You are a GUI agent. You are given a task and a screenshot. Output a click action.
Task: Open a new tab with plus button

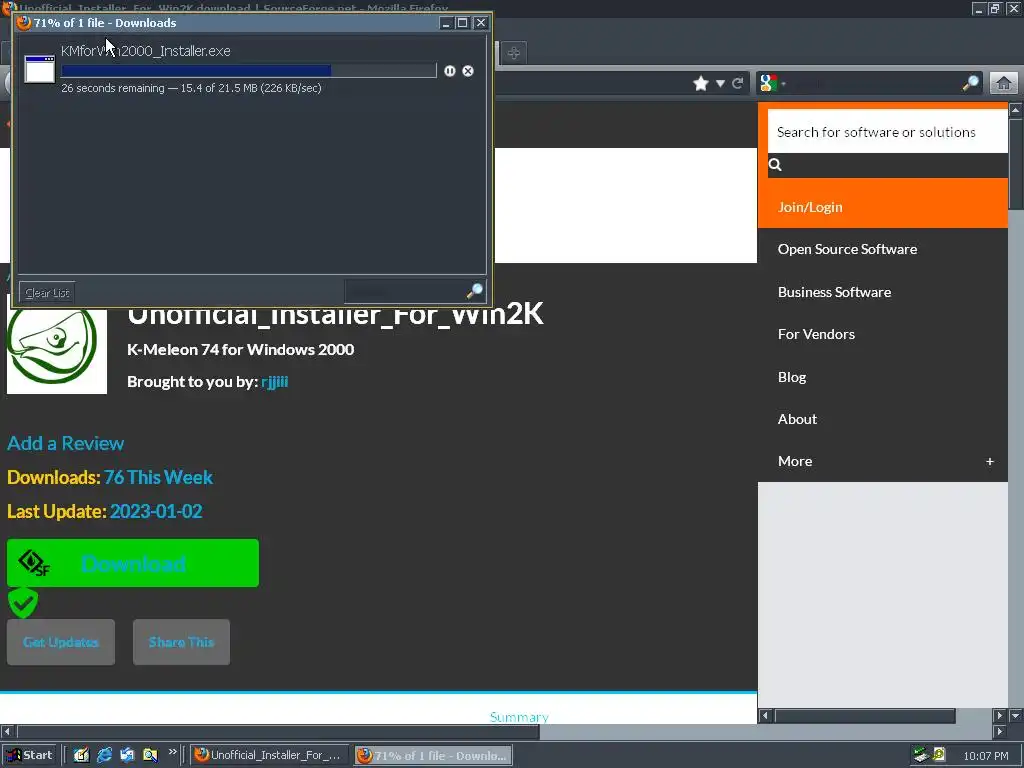tap(514, 53)
